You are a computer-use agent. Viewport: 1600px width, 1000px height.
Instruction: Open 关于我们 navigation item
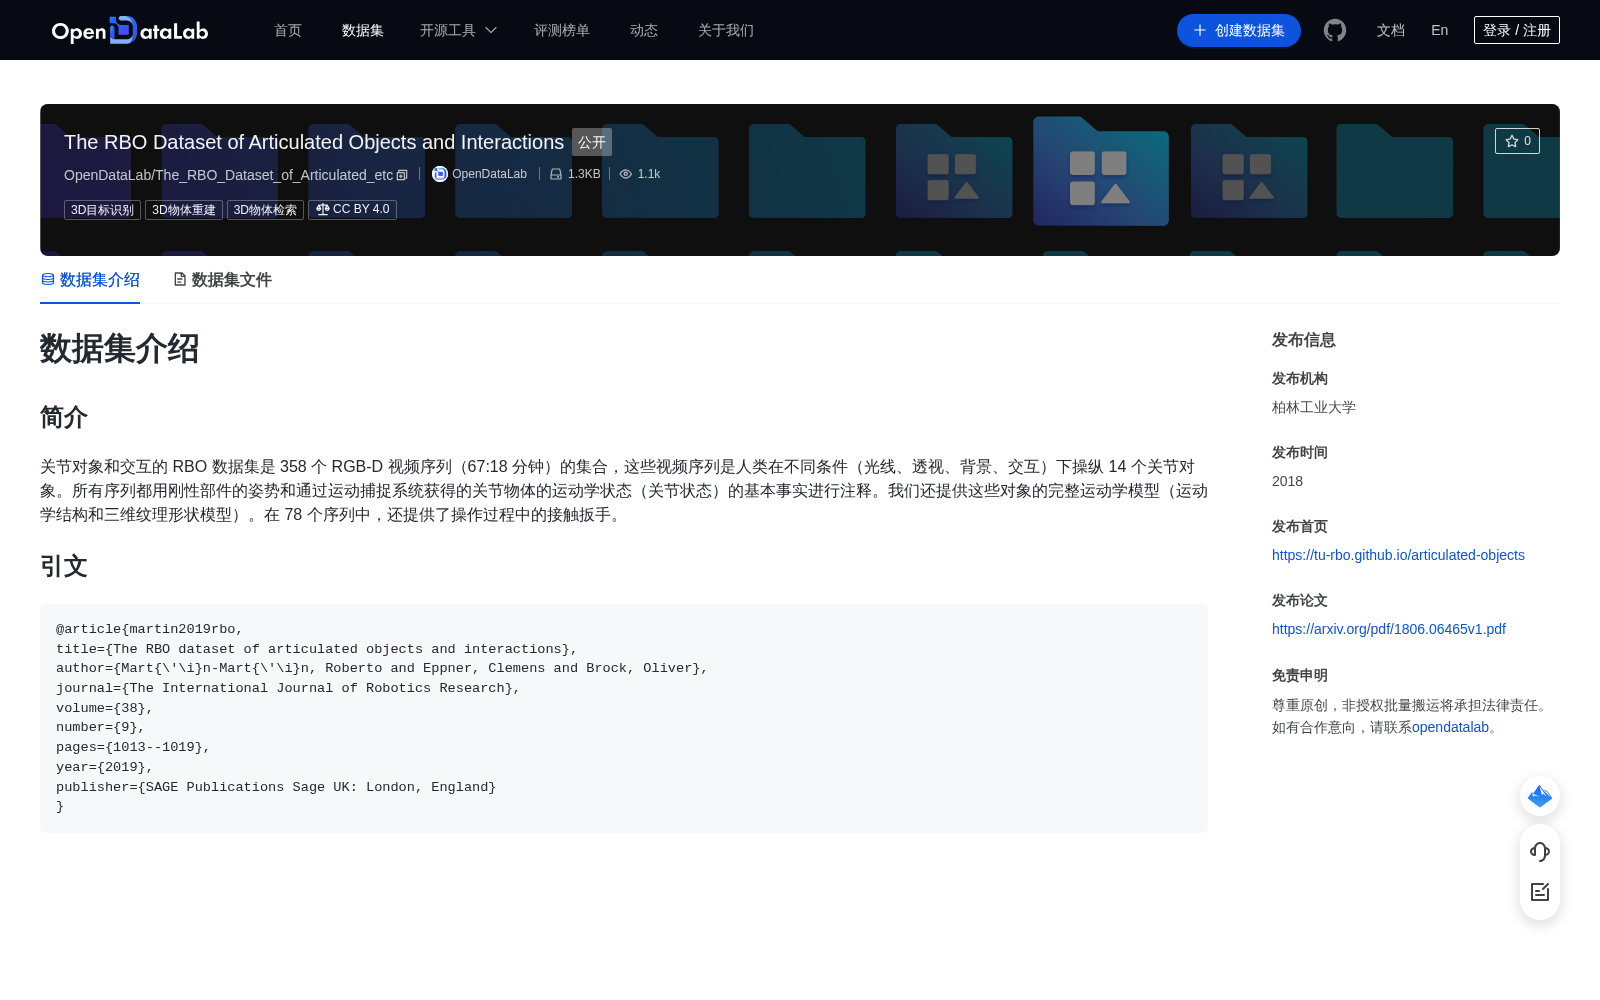[726, 30]
